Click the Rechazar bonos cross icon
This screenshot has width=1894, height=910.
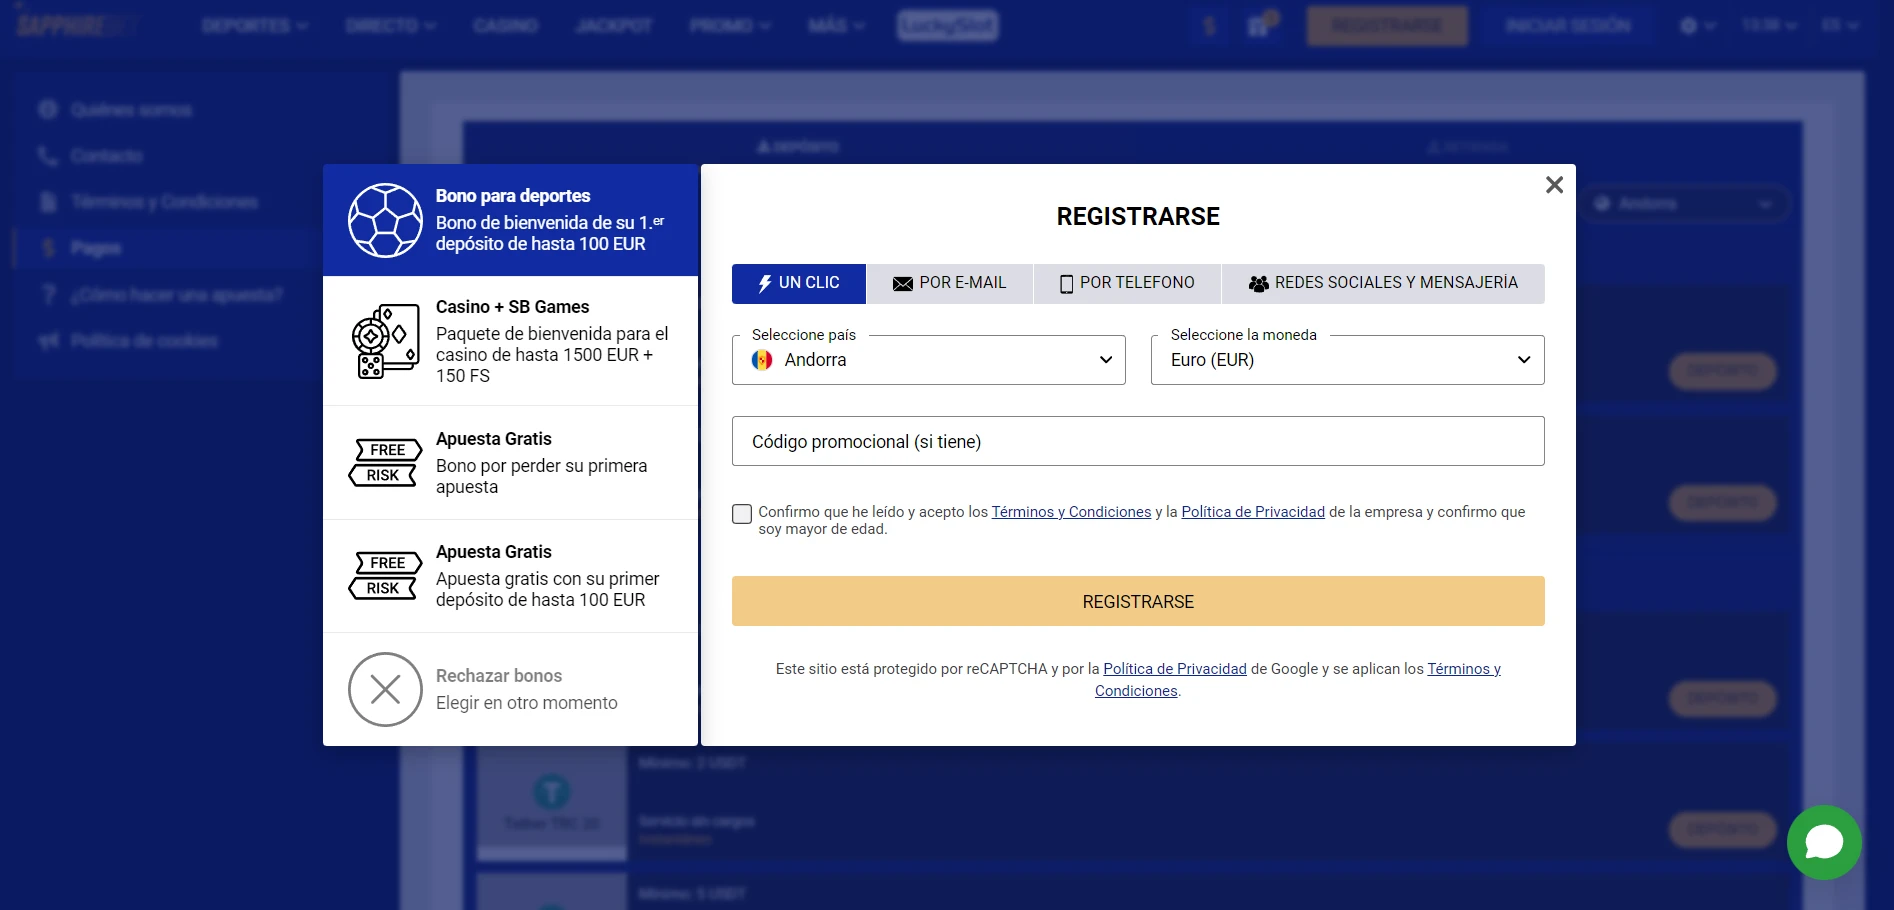click(x=385, y=689)
